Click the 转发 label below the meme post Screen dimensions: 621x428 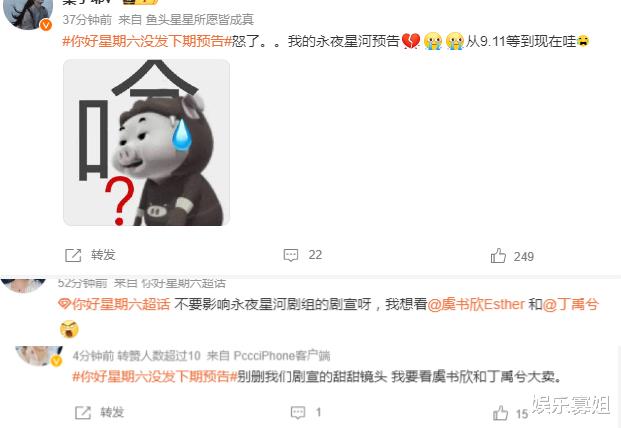pyautogui.click(x=103, y=255)
